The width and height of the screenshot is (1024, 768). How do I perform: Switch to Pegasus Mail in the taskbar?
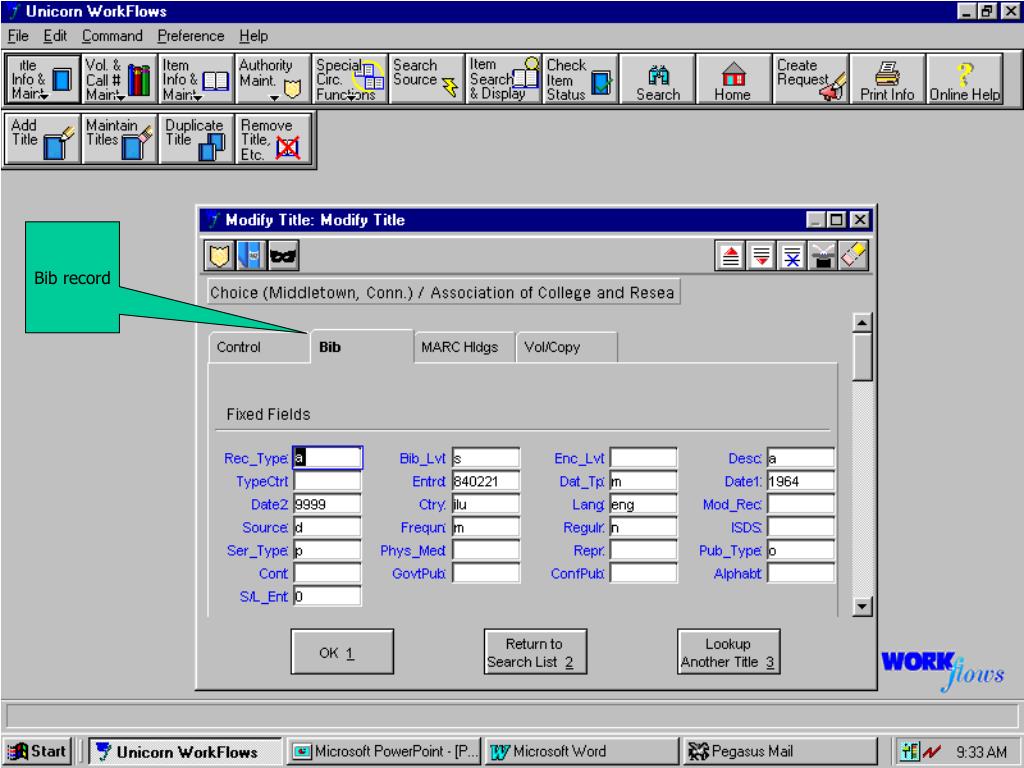[779, 752]
